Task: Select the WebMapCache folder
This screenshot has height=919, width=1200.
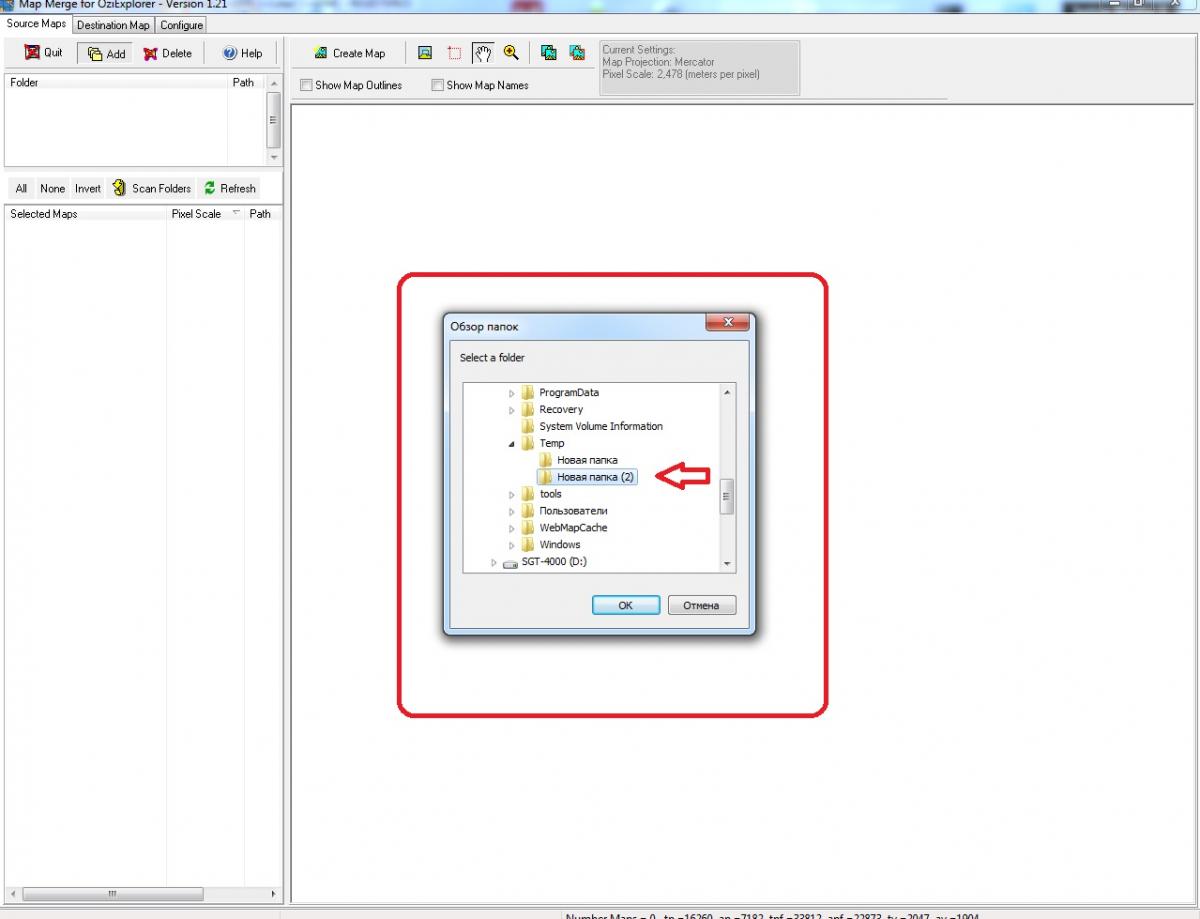Action: 573,528
